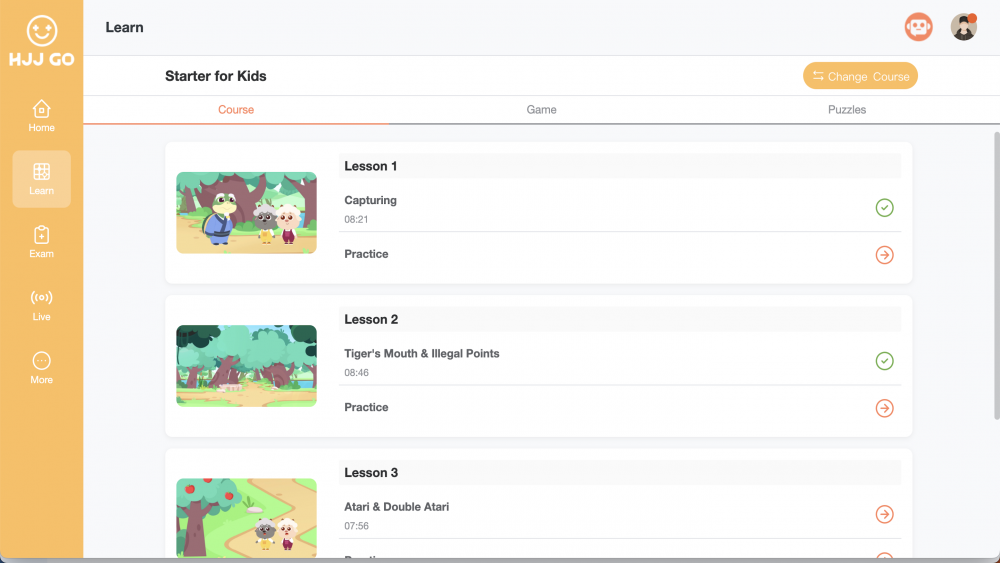The width and height of the screenshot is (1000, 563).
Task: Switch to the Game tab
Action: [x=541, y=110]
